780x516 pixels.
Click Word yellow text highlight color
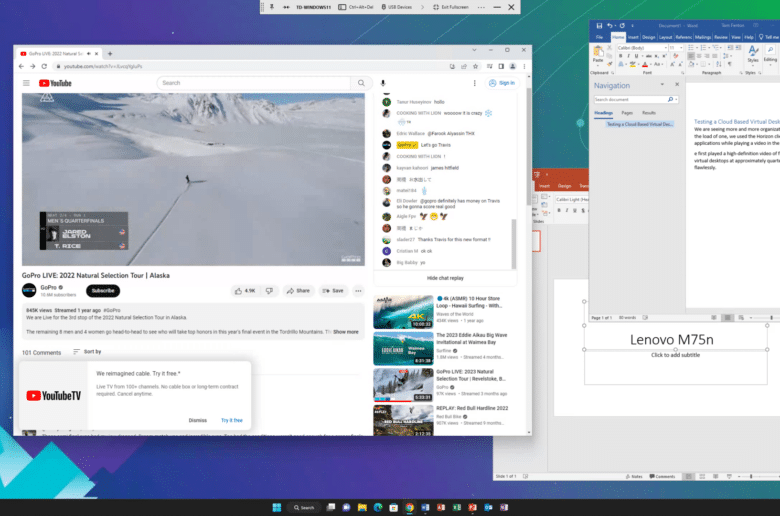(632, 65)
